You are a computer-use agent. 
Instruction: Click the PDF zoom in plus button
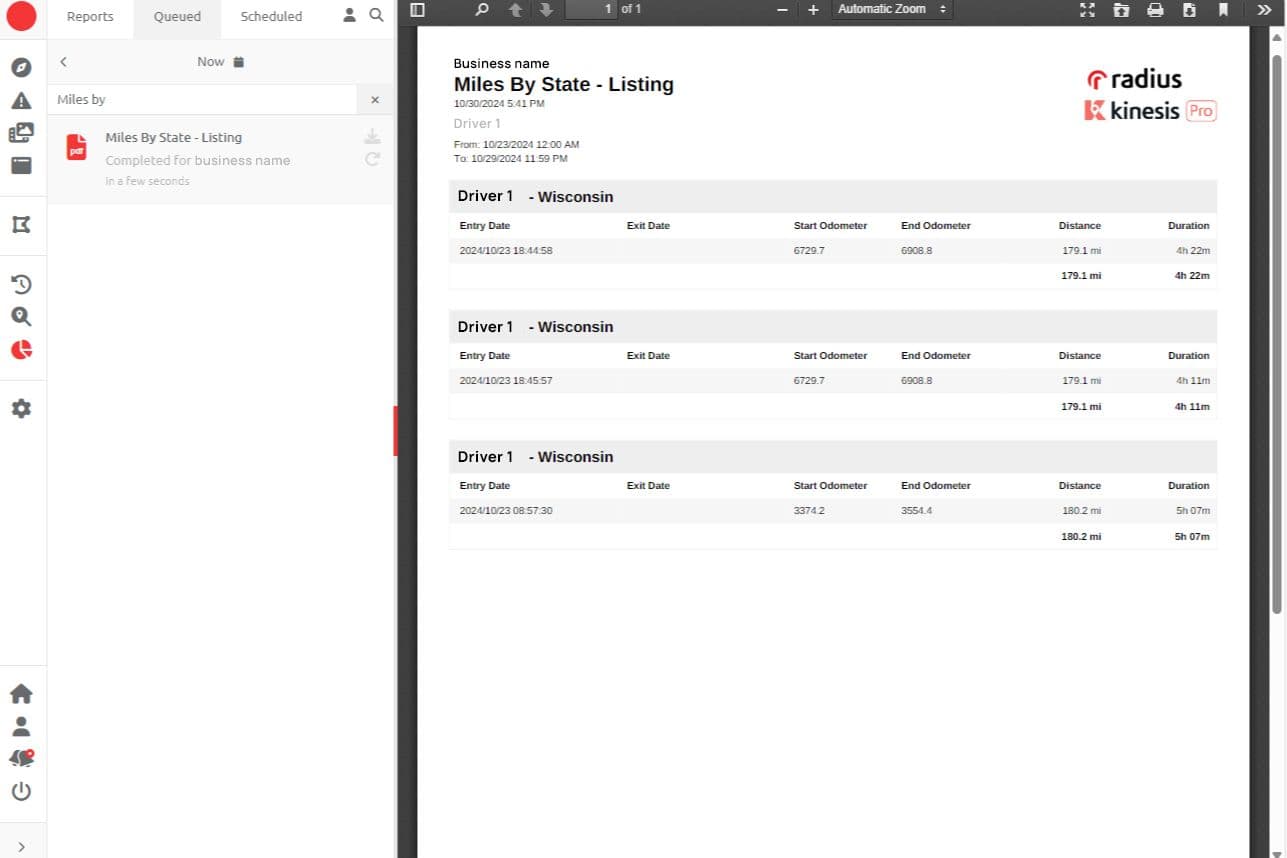pos(813,10)
